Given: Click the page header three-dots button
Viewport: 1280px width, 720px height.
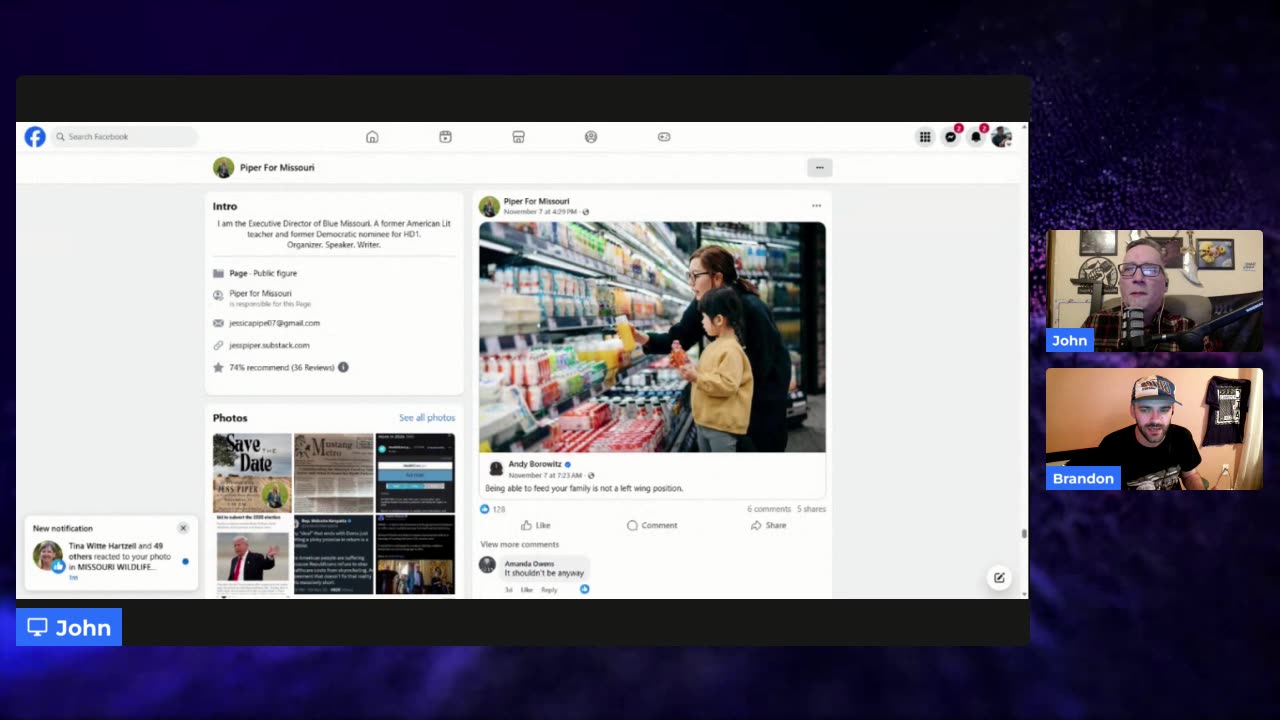Looking at the screenshot, I should click(x=819, y=167).
